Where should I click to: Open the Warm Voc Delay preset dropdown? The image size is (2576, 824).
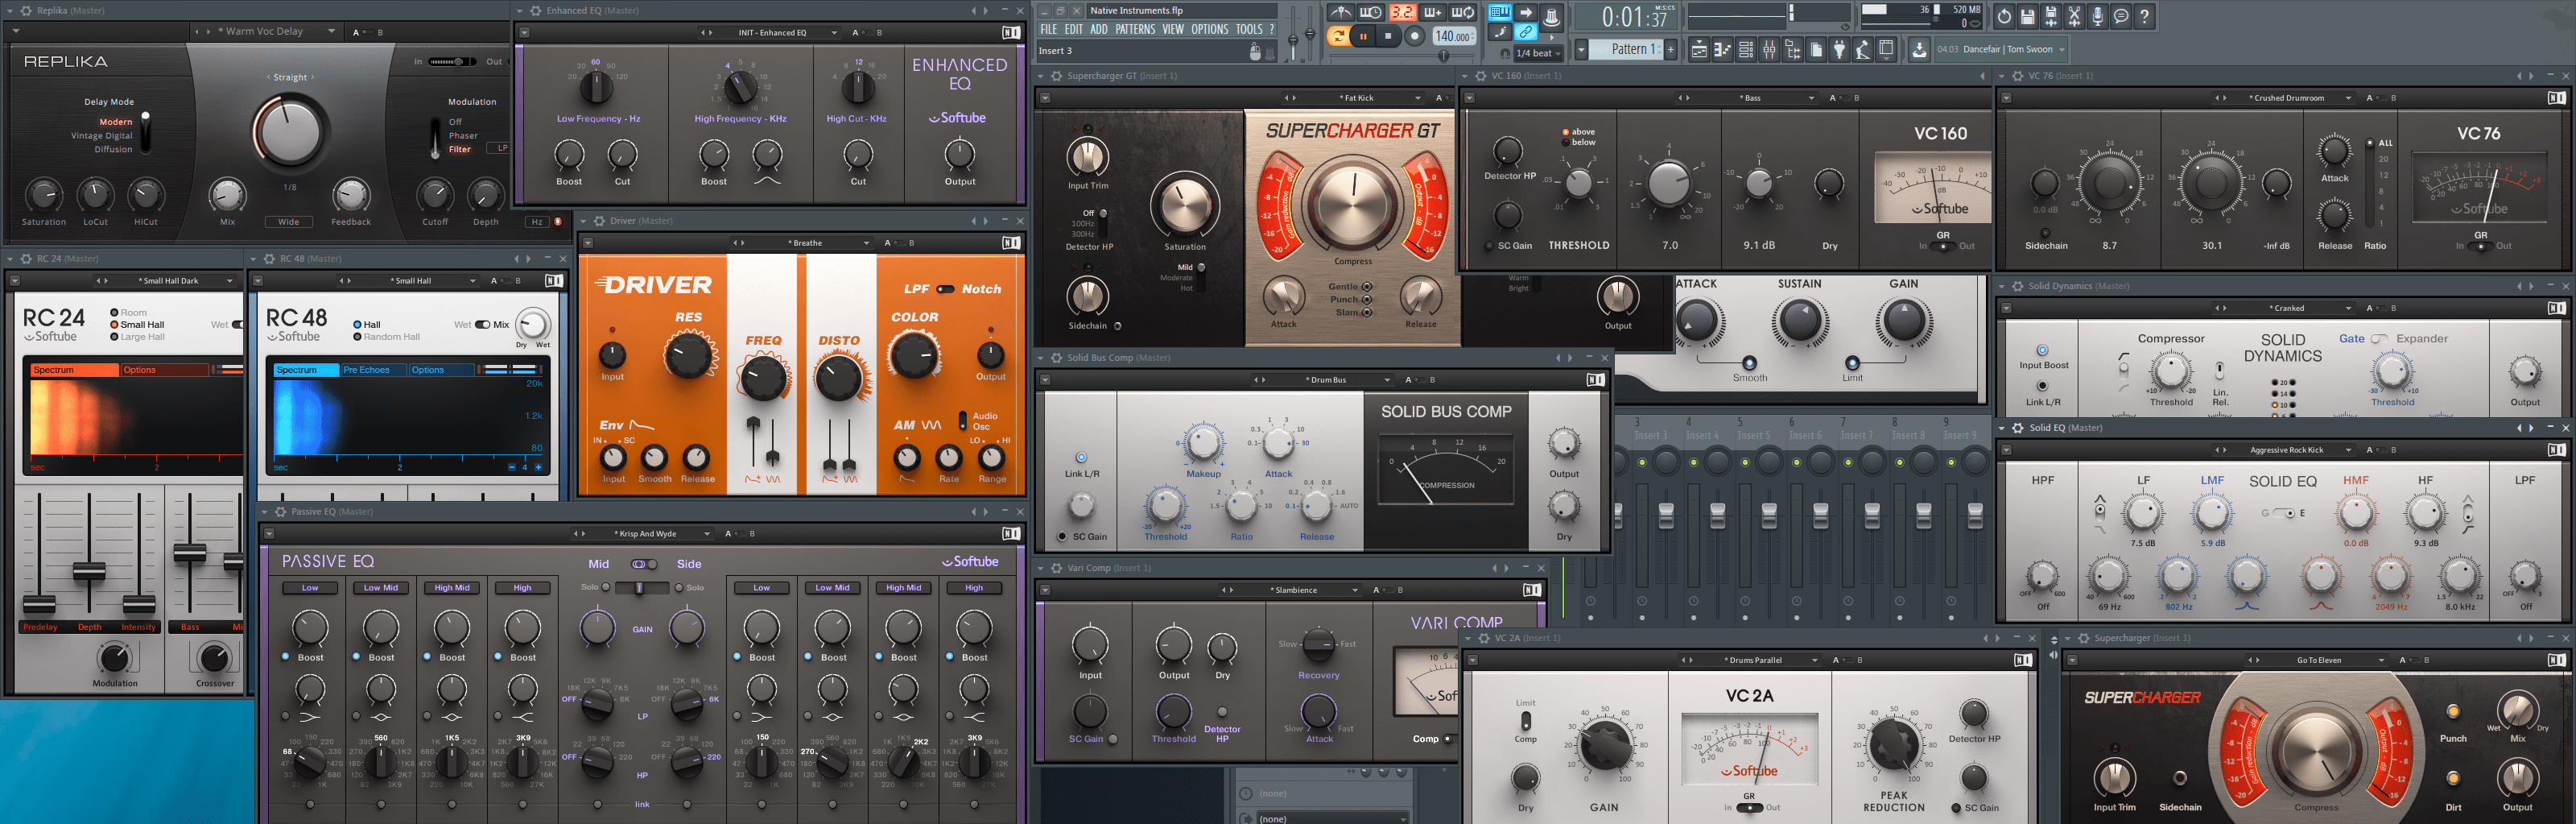coord(331,32)
